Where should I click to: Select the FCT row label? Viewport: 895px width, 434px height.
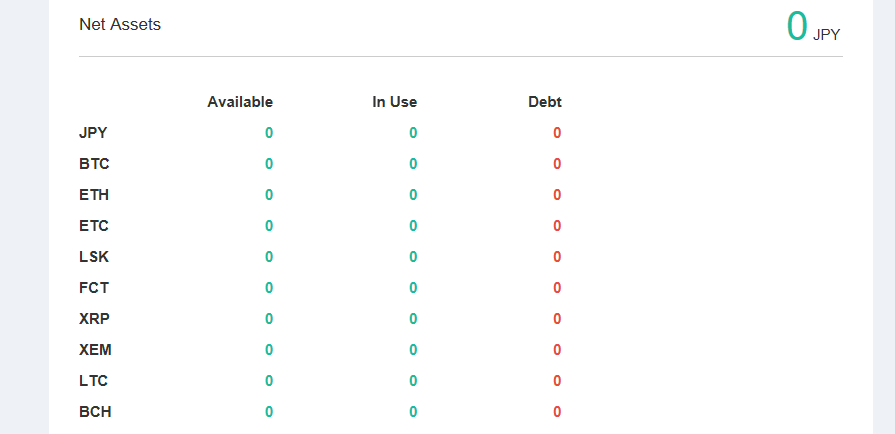pos(94,288)
